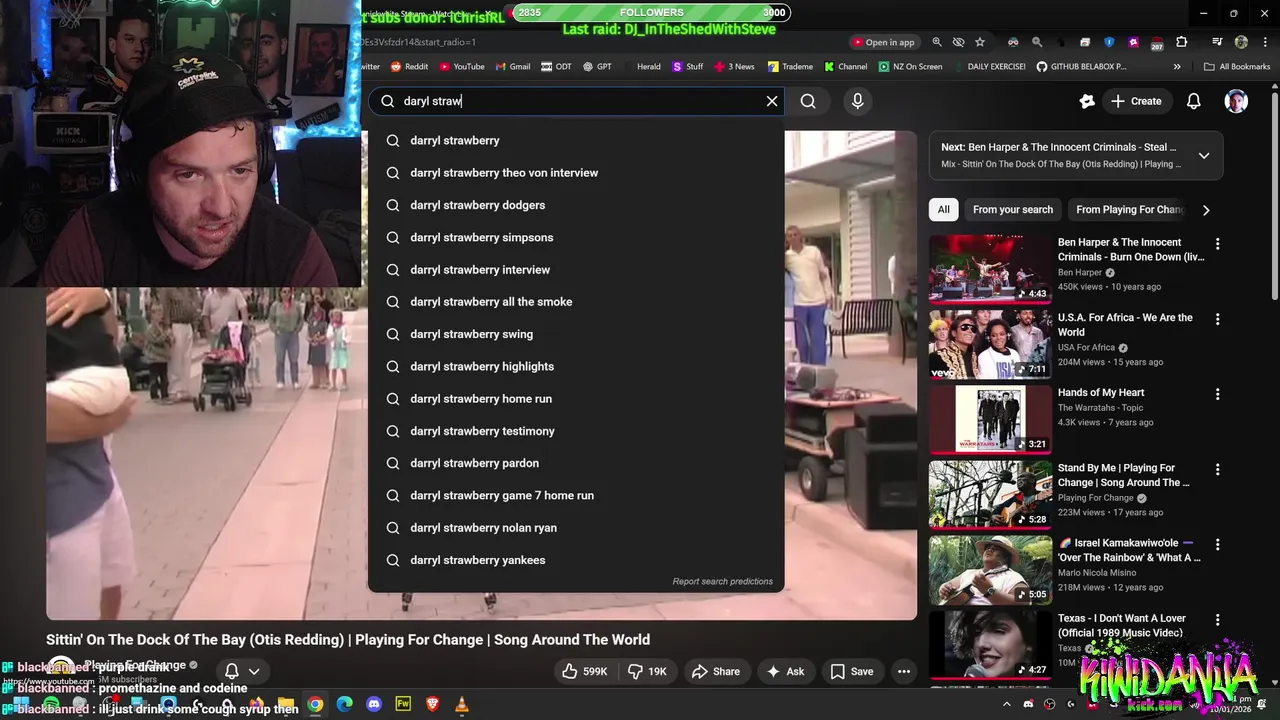Click 'Report search predictions' link
Image resolution: width=1280 pixels, height=720 pixels.
(x=722, y=581)
